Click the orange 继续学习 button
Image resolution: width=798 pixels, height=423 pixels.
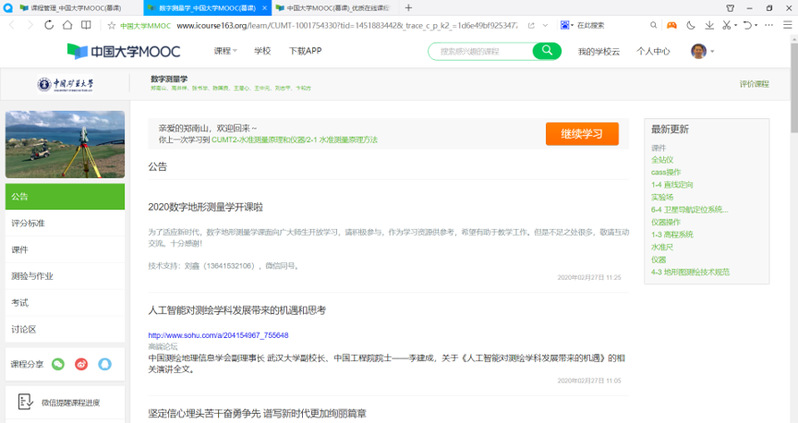pos(582,134)
